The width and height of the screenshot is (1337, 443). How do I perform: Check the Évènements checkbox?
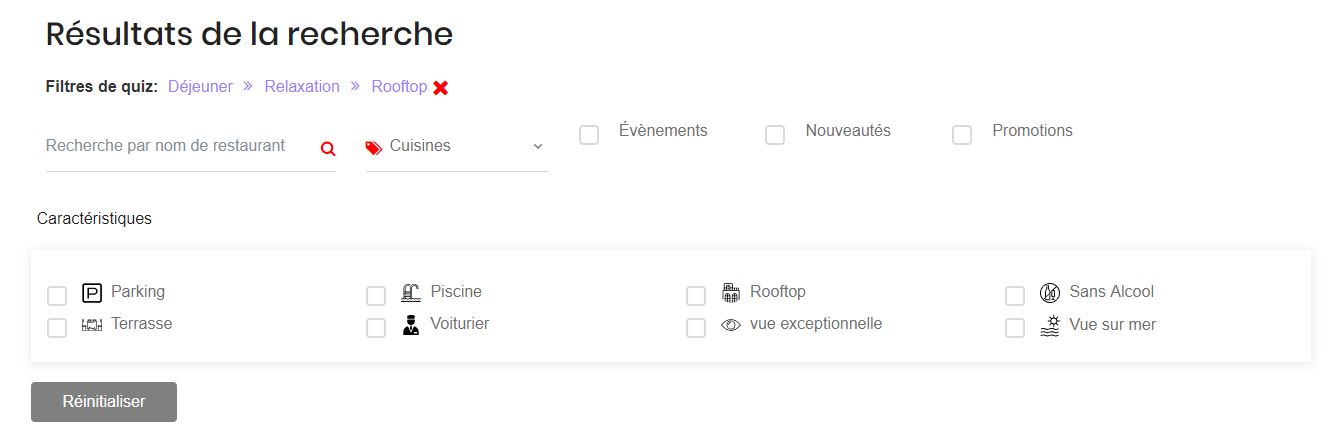coord(589,135)
